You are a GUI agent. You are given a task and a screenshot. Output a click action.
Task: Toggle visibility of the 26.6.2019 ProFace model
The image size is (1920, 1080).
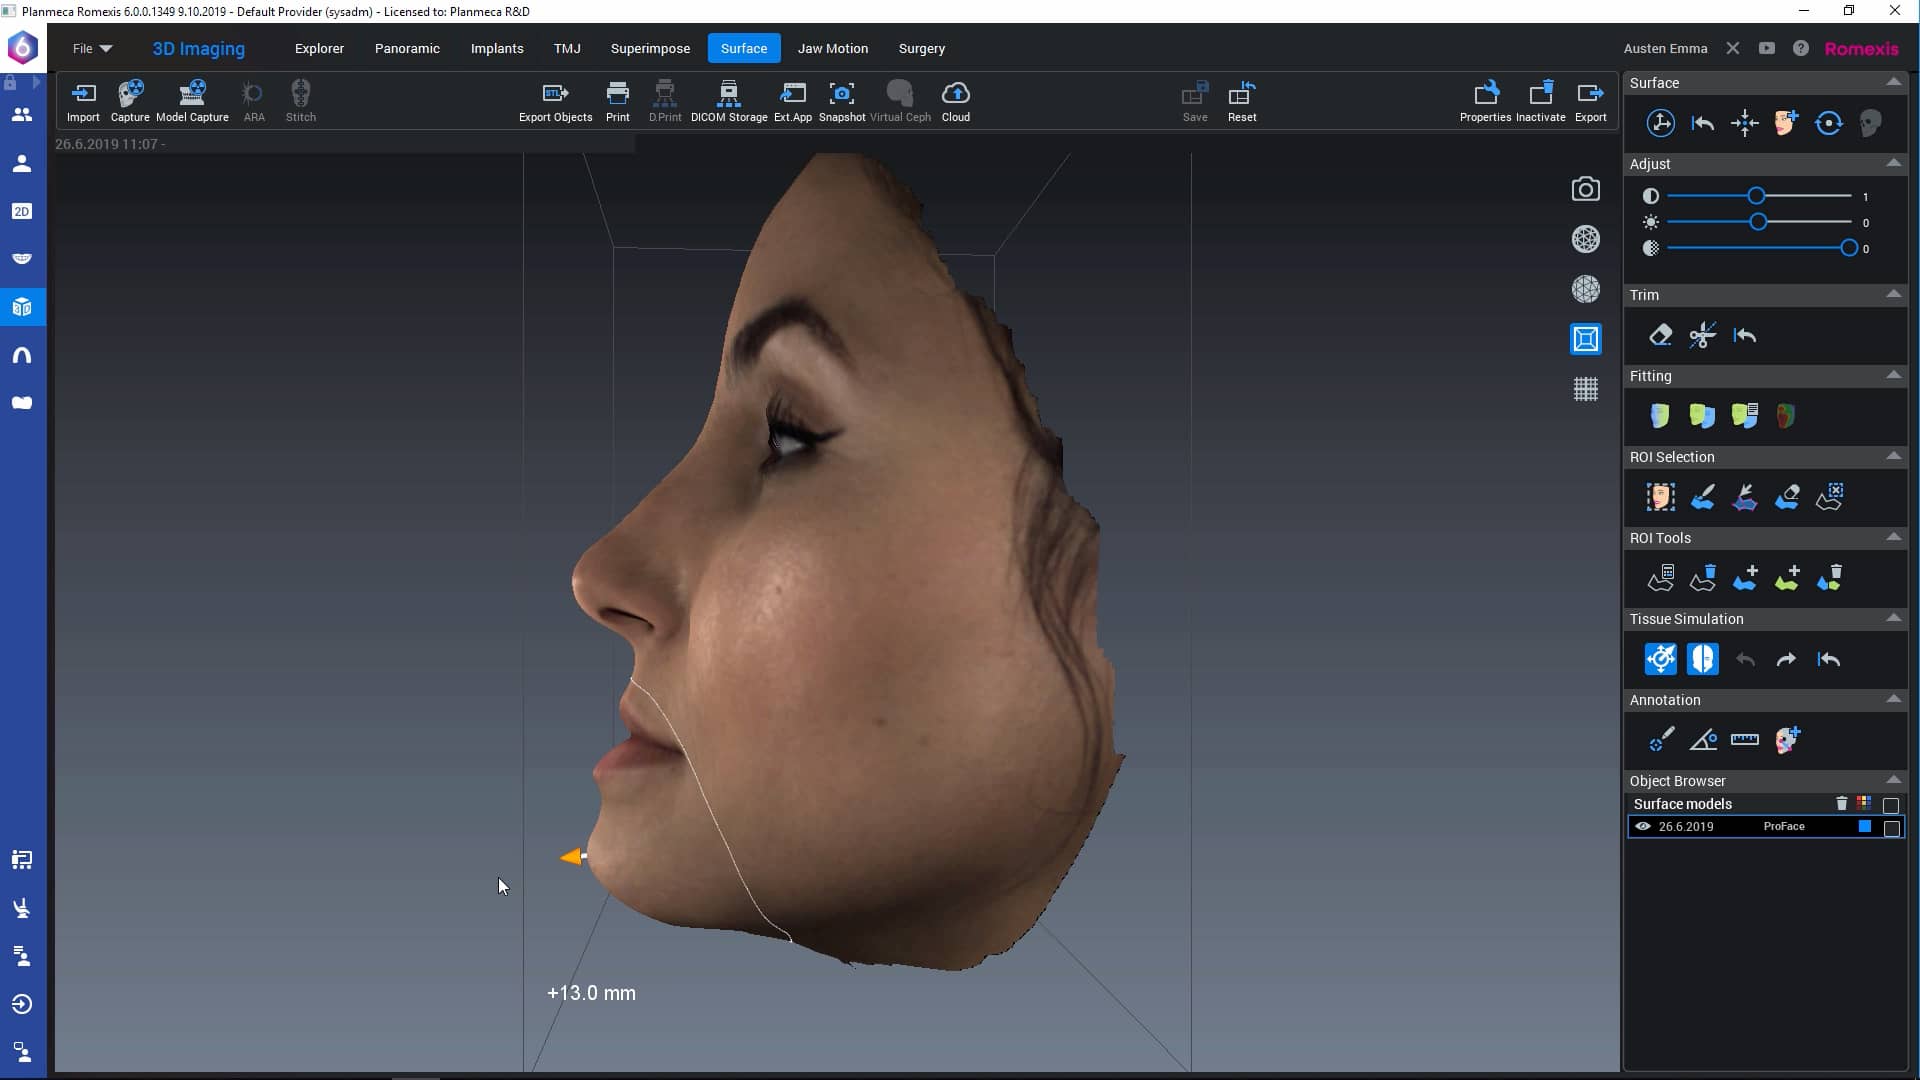tap(1643, 827)
